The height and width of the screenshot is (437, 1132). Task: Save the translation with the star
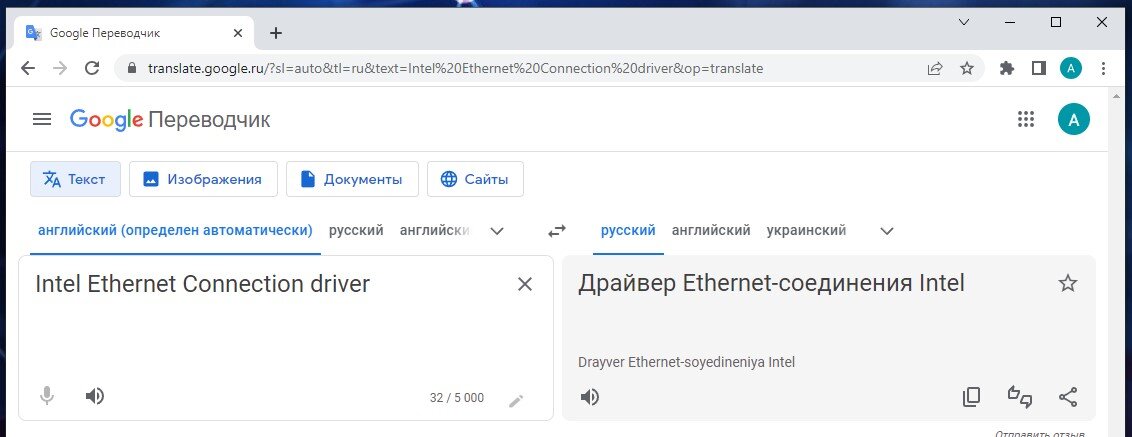click(x=1068, y=283)
